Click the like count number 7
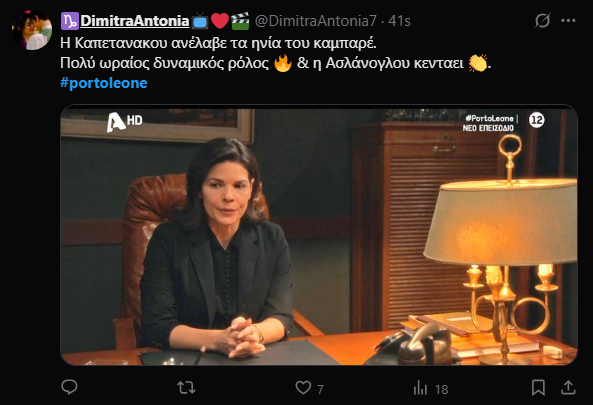This screenshot has width=593, height=405. [320, 389]
